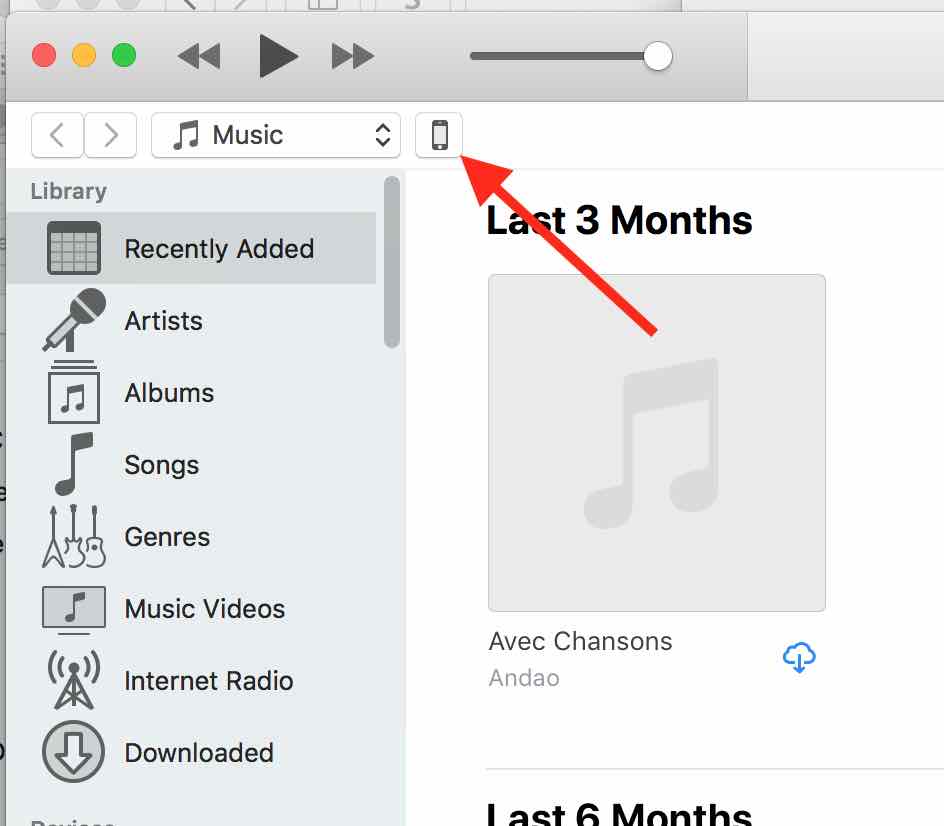Viewport: 944px width, 826px height.
Task: Skip to the next track with fast-forward
Action: pyautogui.click(x=353, y=57)
